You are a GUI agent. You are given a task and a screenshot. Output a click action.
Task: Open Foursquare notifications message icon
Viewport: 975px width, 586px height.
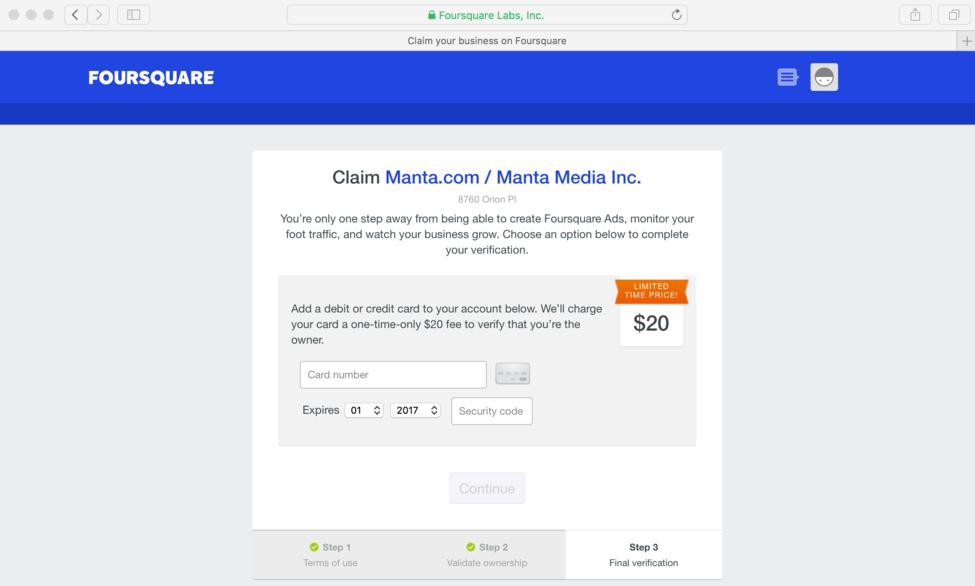tap(787, 77)
